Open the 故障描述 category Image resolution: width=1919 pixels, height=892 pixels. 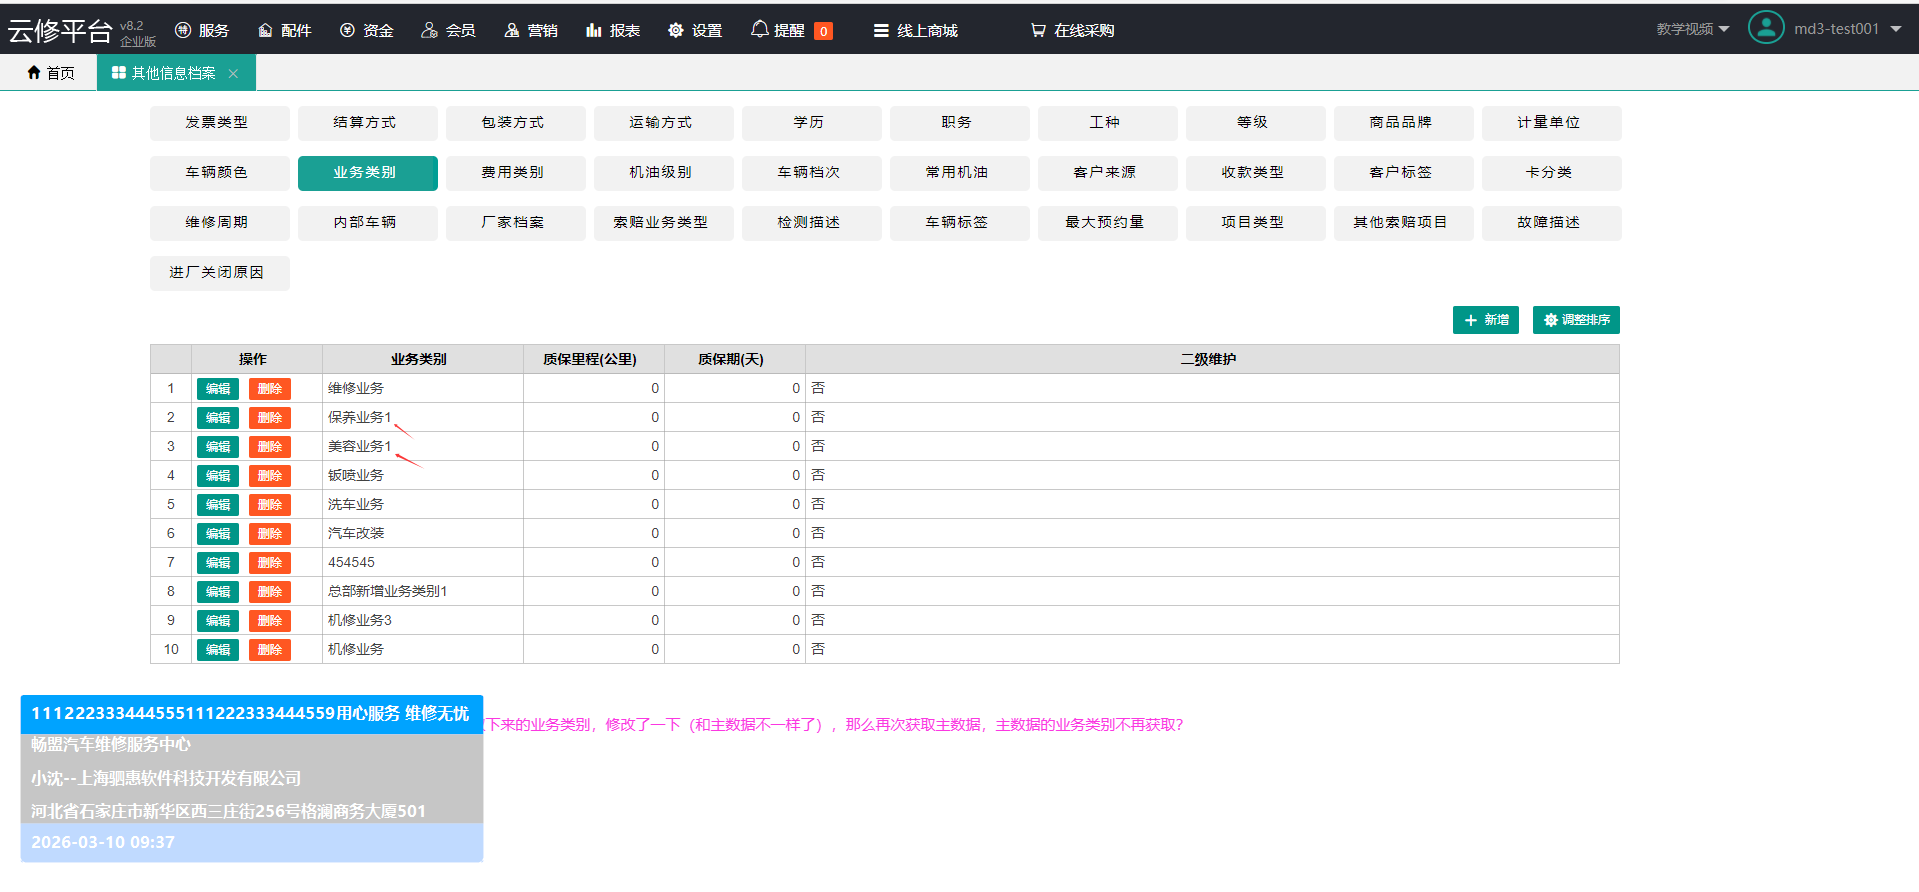[x=1548, y=223]
